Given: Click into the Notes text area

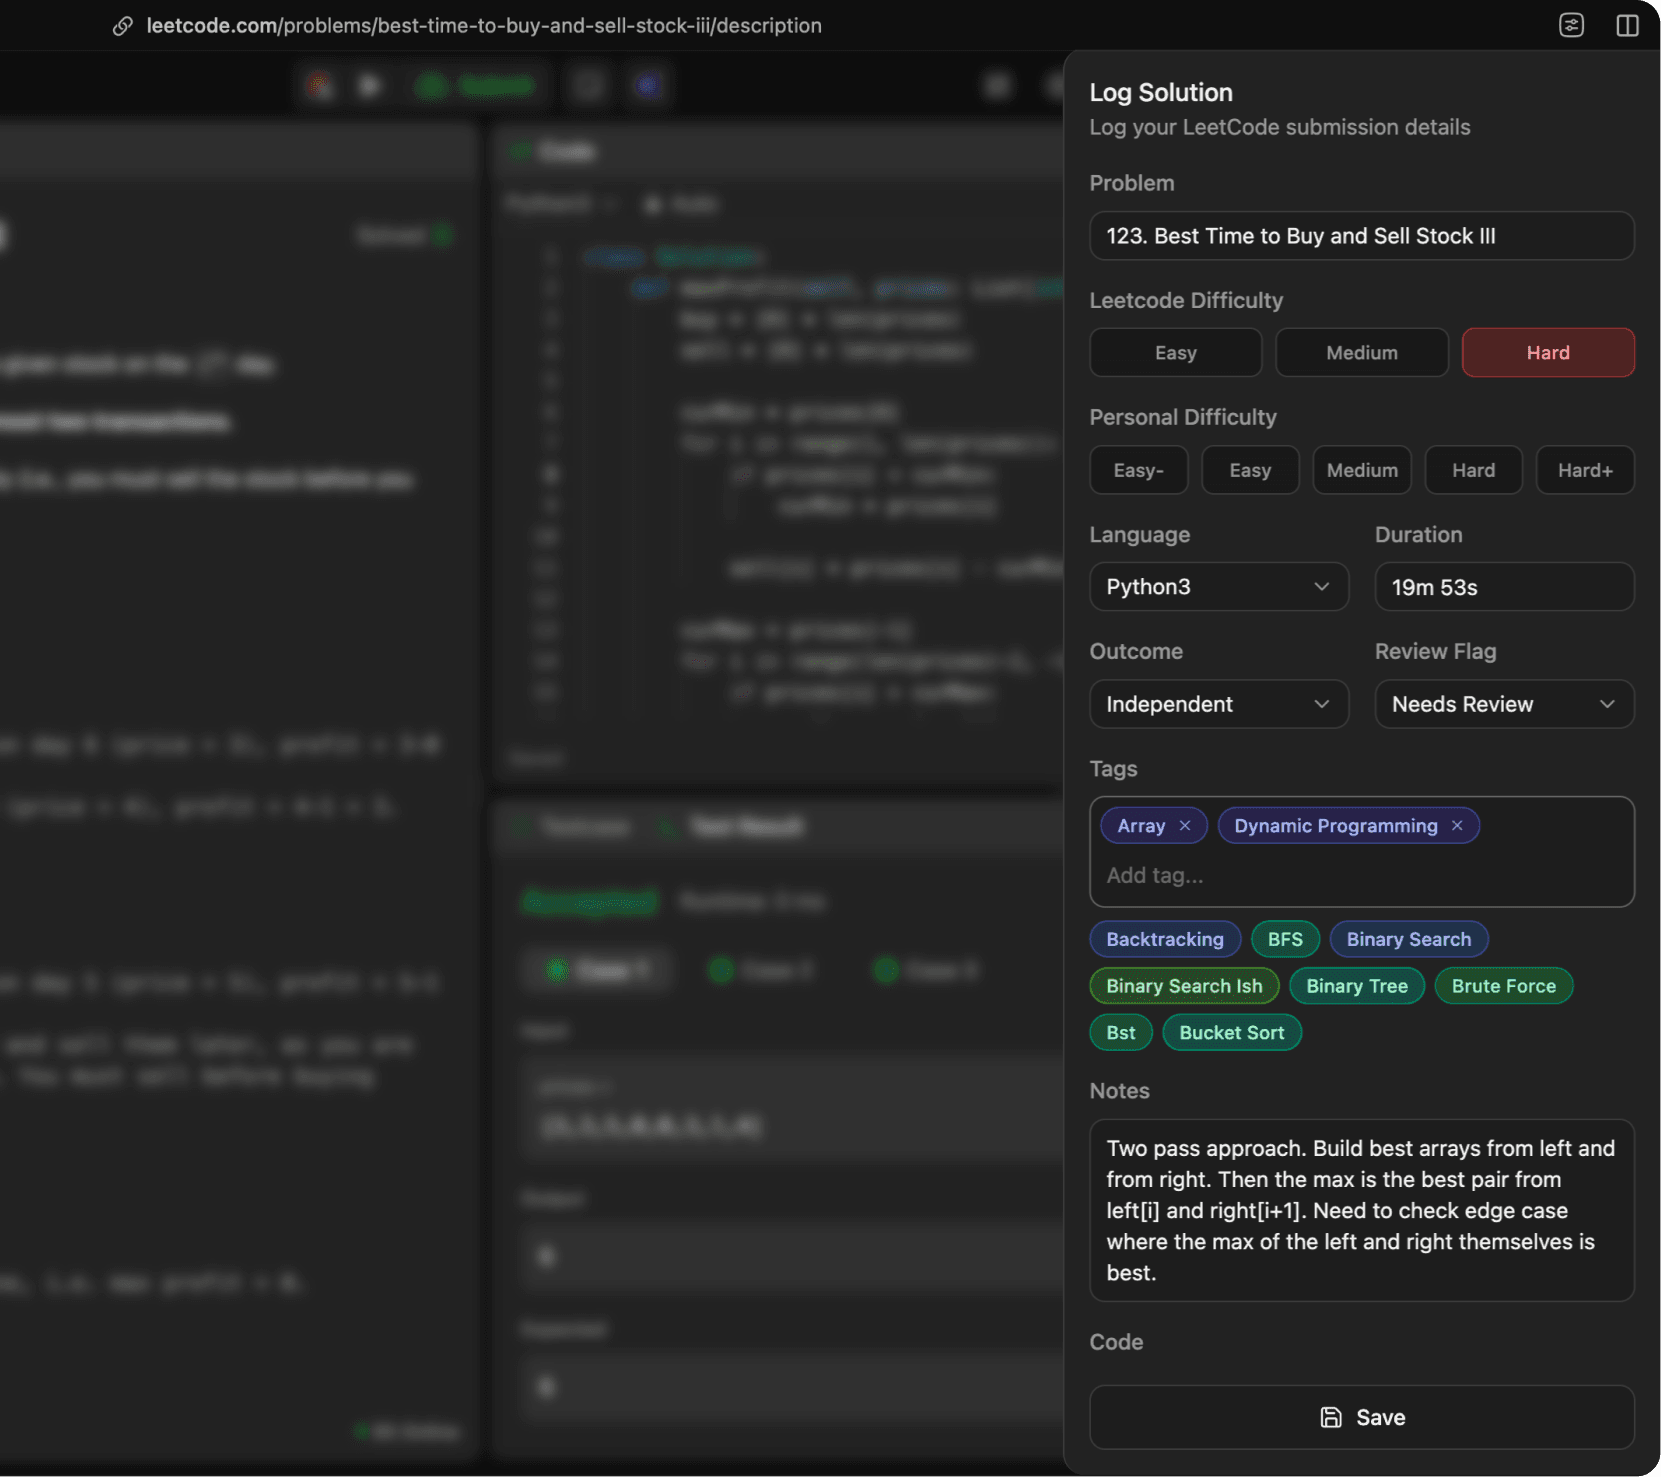Looking at the screenshot, I should 1362,1210.
